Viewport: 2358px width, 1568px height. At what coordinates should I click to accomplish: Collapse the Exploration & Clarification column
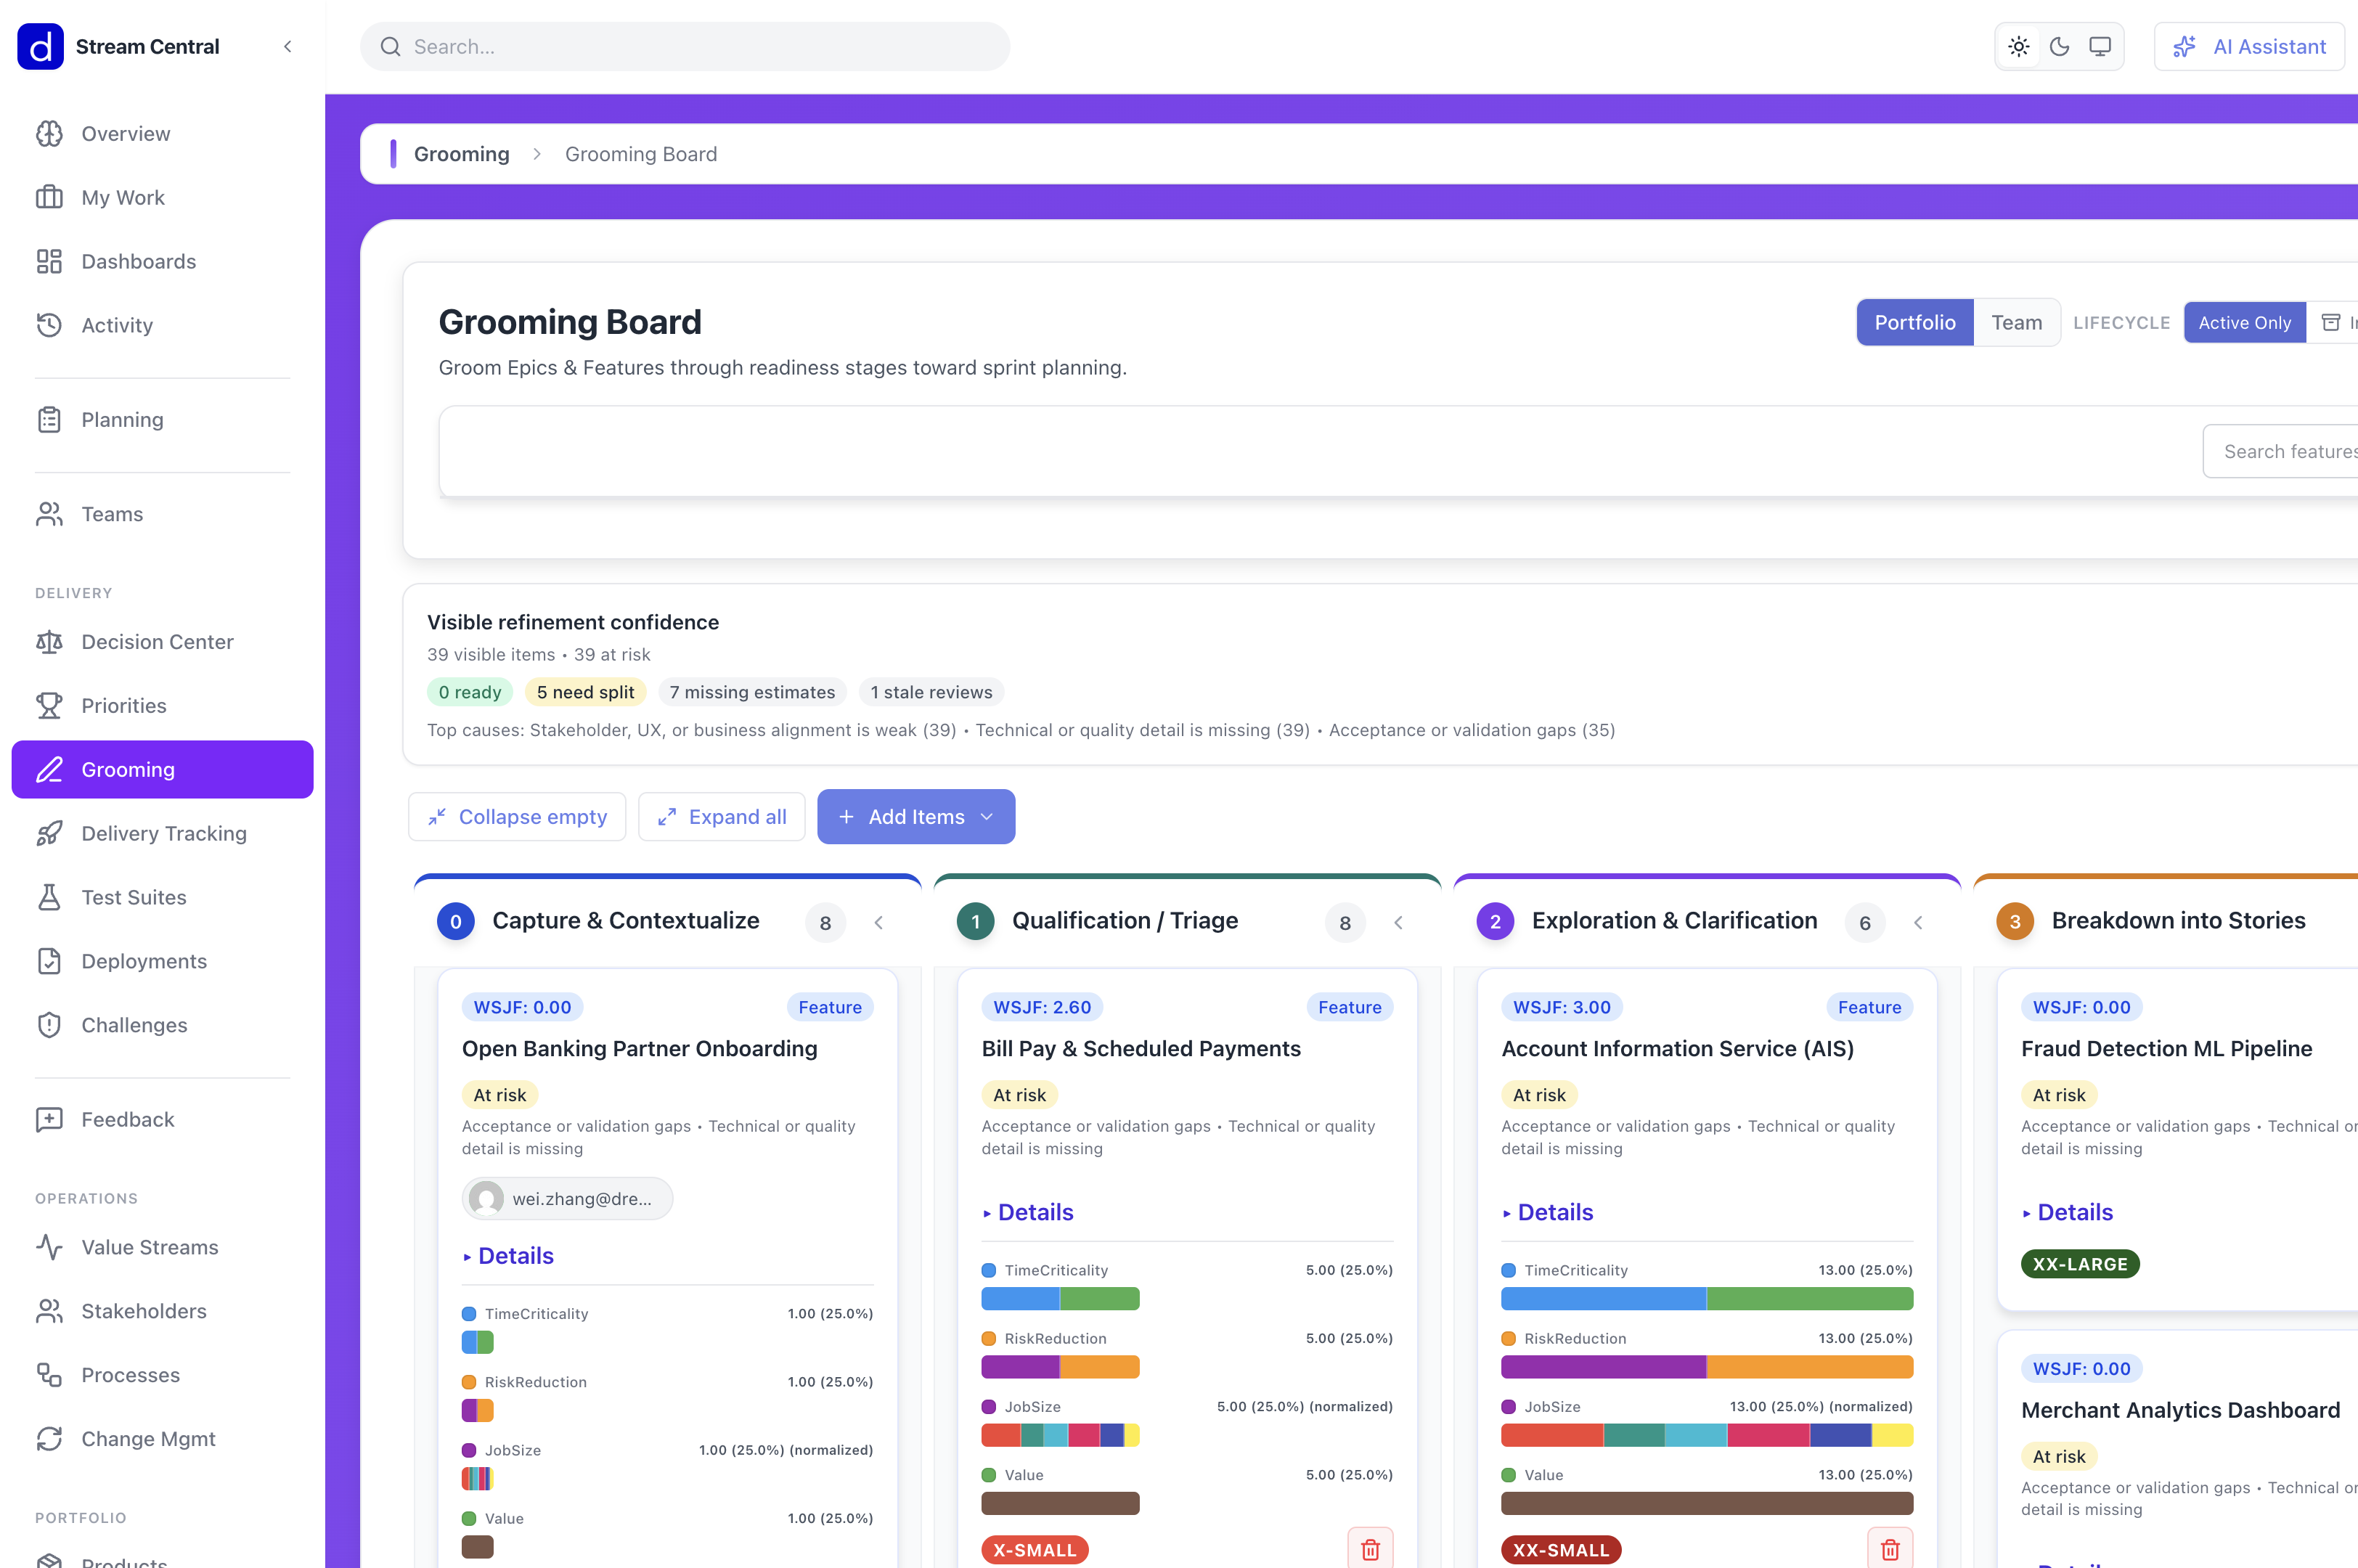1918,922
